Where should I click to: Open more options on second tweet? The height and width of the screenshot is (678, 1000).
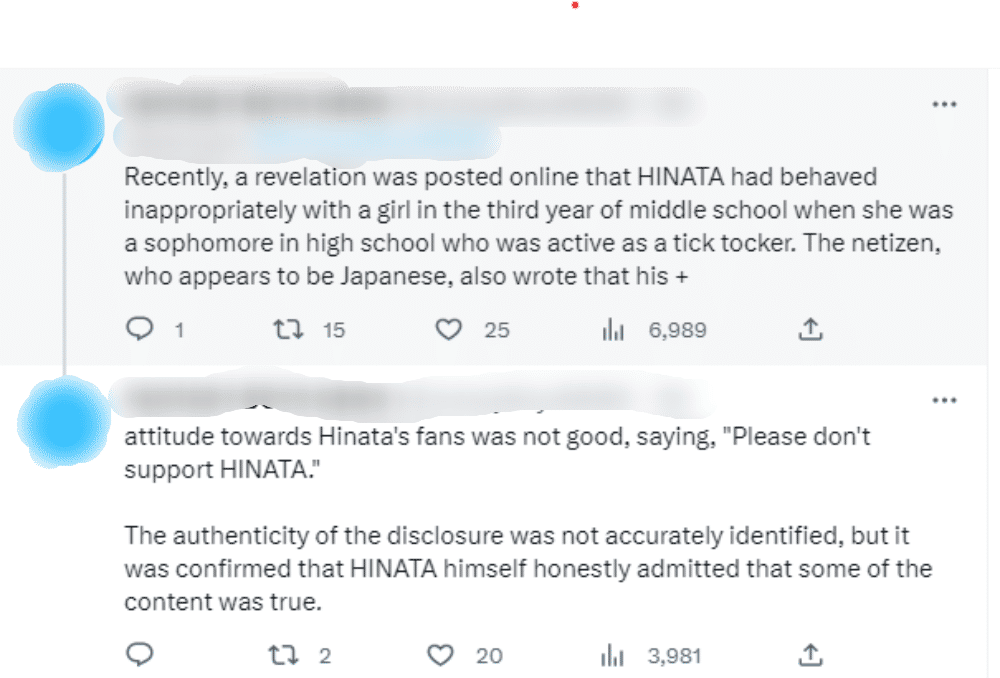click(x=944, y=401)
